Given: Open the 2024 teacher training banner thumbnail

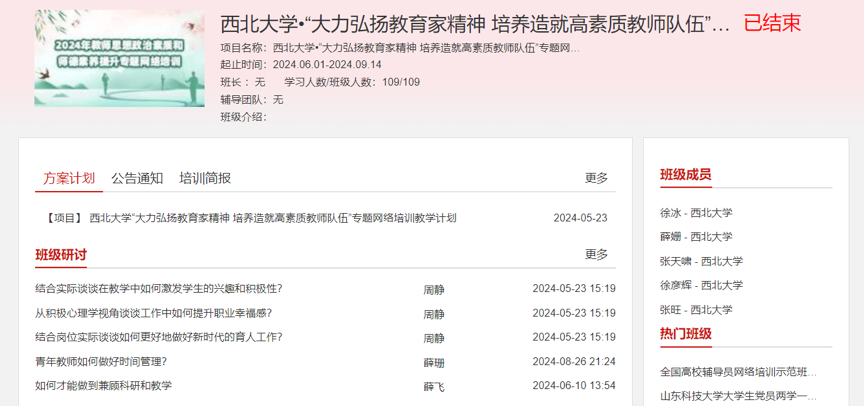Looking at the screenshot, I should pyautogui.click(x=120, y=58).
